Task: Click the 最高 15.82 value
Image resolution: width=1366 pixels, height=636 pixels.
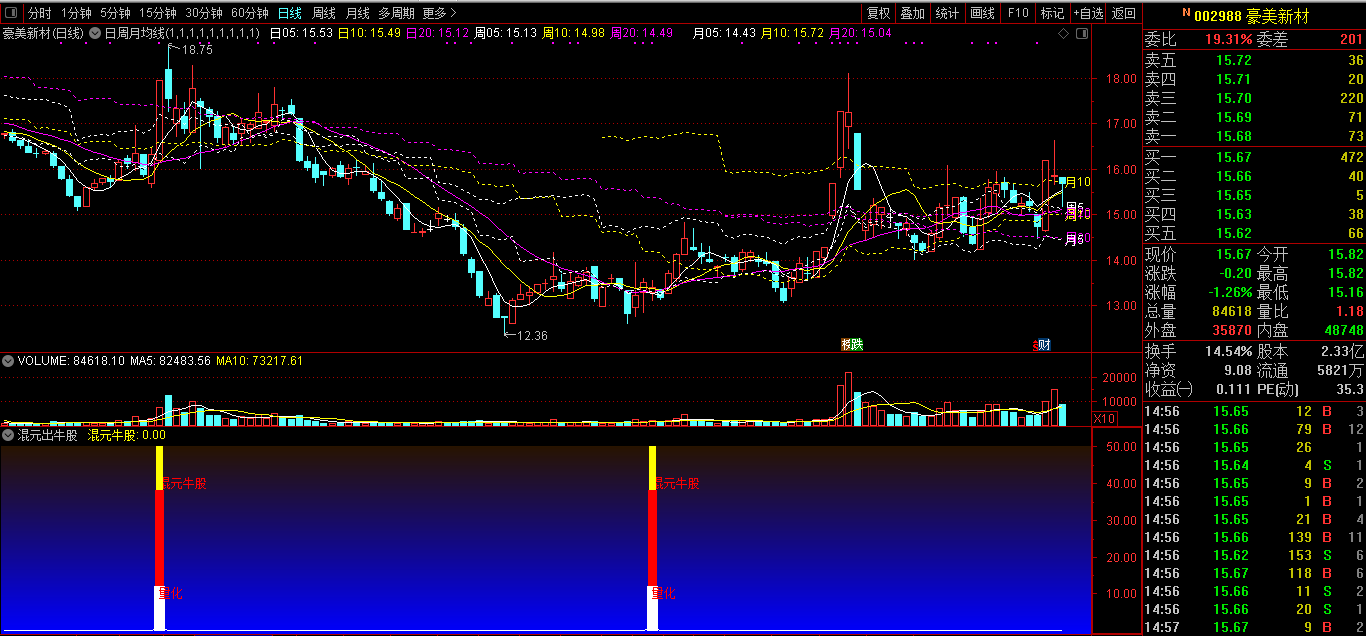Action: (x=1345, y=274)
